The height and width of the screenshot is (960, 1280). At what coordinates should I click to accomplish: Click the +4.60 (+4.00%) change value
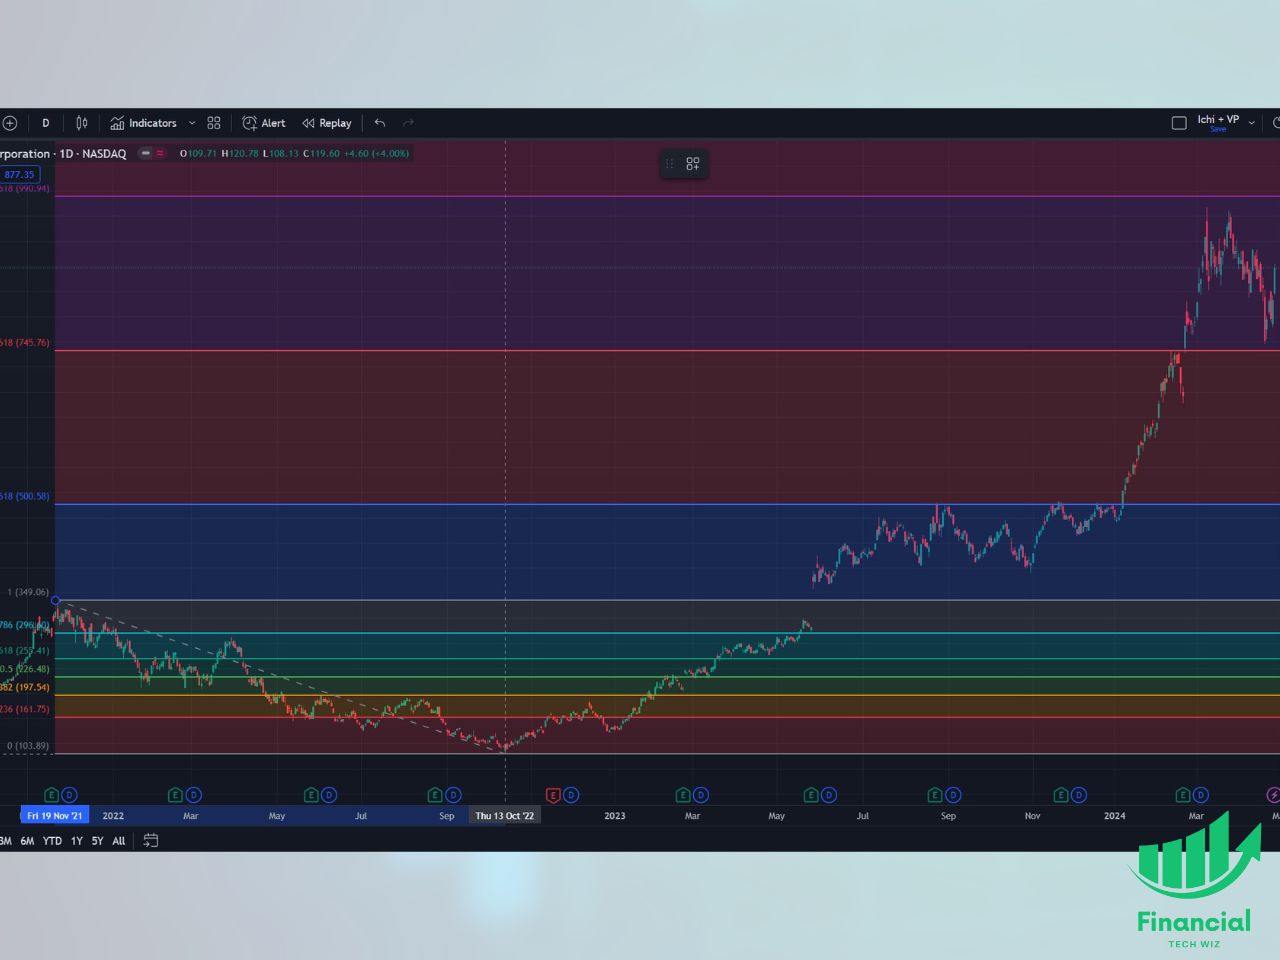pyautogui.click(x=376, y=154)
